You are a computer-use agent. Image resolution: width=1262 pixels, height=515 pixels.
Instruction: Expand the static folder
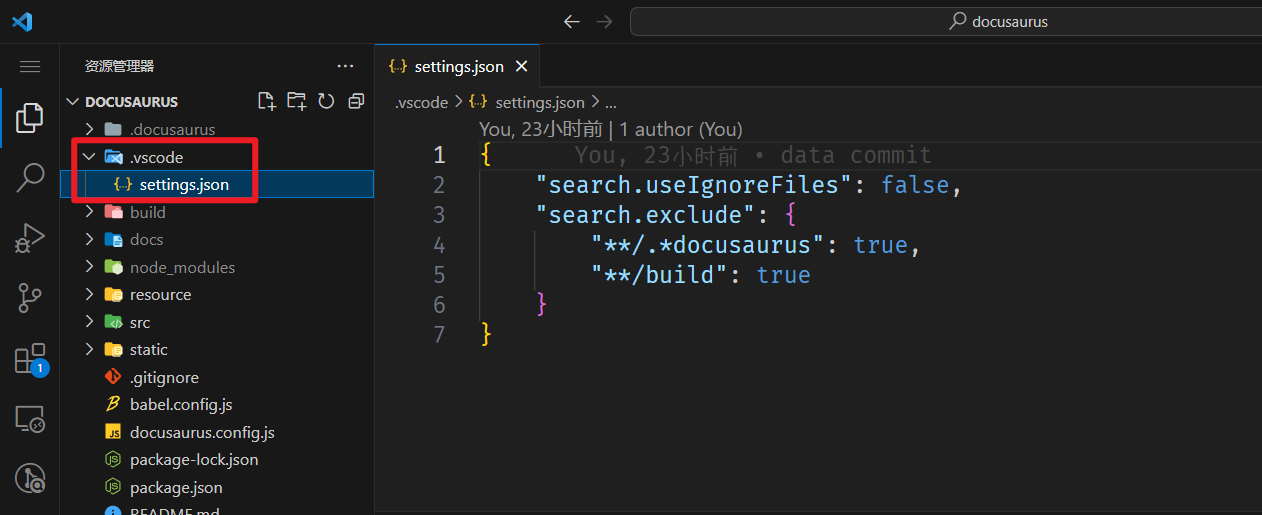(x=89, y=349)
